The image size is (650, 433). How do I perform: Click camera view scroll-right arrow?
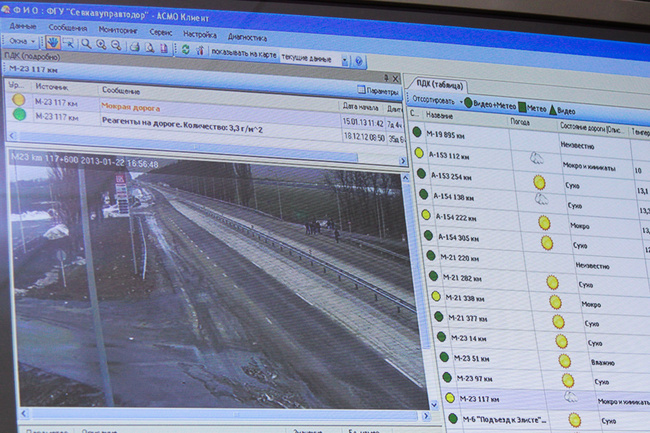[425, 416]
